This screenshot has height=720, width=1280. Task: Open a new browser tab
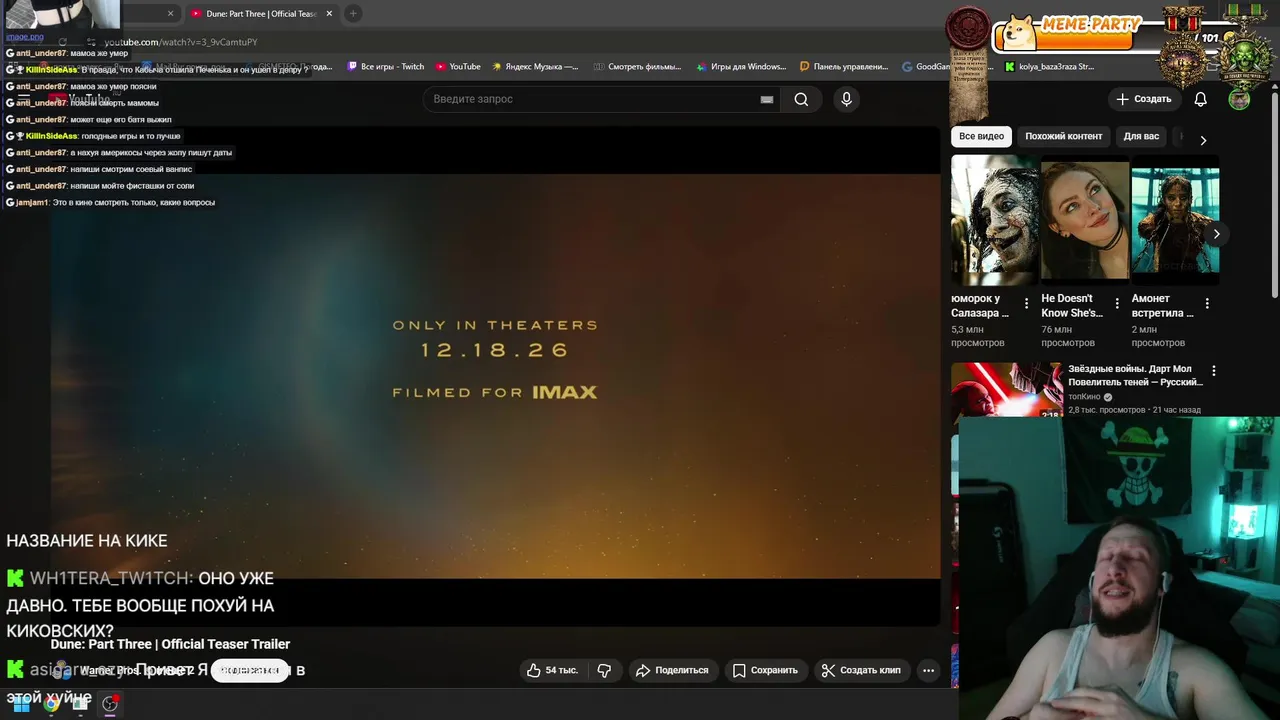(x=353, y=13)
